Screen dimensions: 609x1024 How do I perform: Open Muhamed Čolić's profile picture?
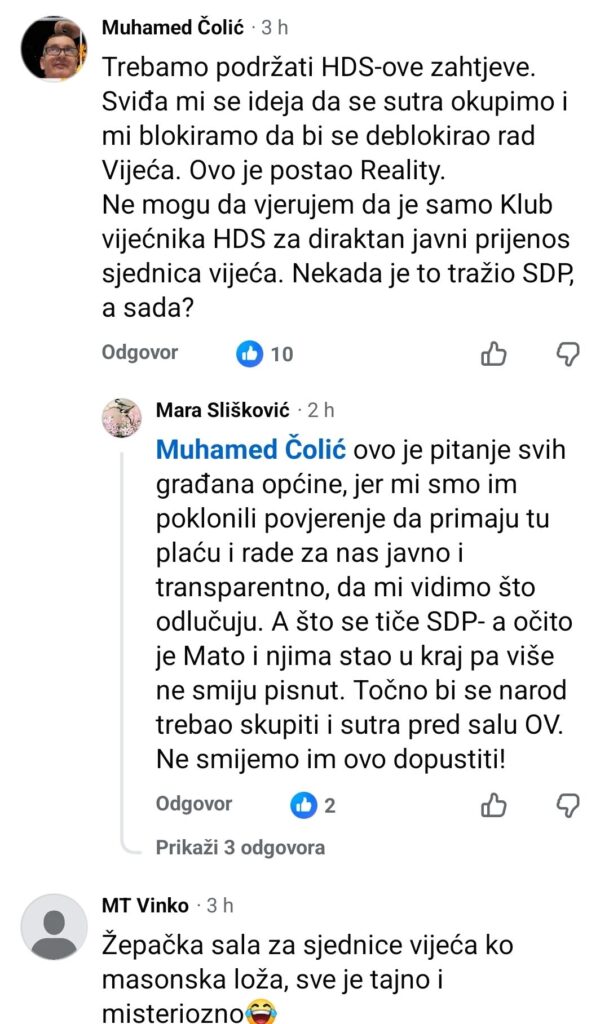pos(54,48)
